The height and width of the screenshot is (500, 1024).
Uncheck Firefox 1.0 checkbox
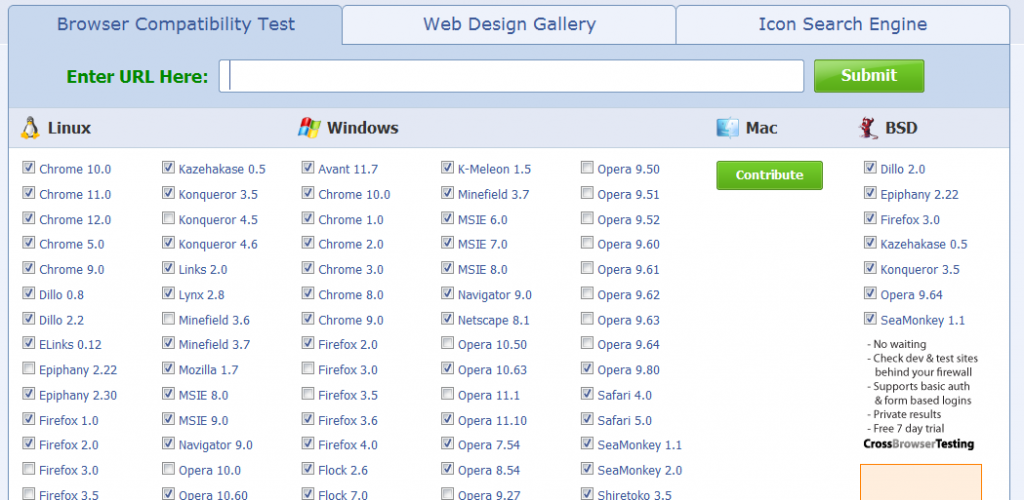[x=29, y=418]
